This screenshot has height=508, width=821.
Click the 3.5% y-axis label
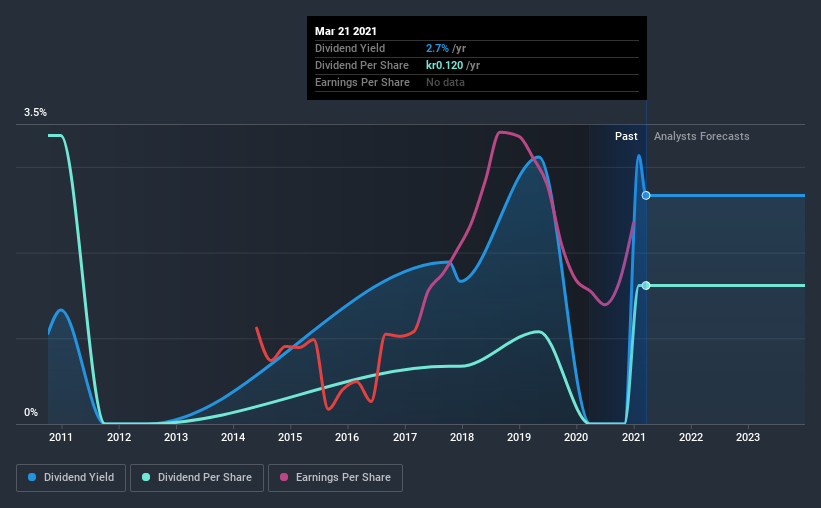point(35,113)
